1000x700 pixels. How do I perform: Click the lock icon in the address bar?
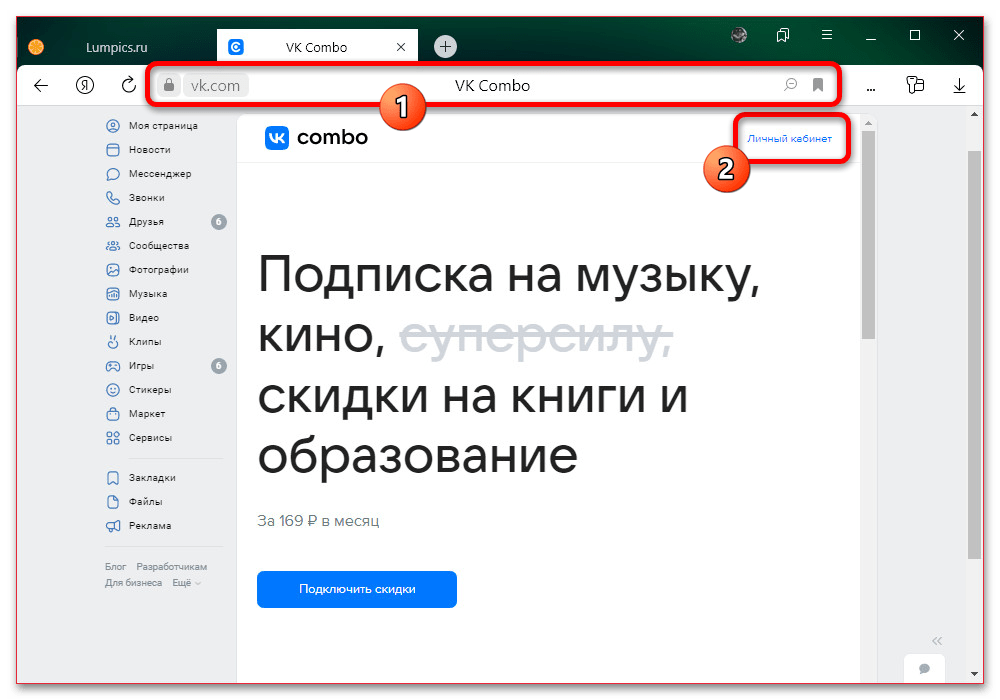(x=169, y=85)
